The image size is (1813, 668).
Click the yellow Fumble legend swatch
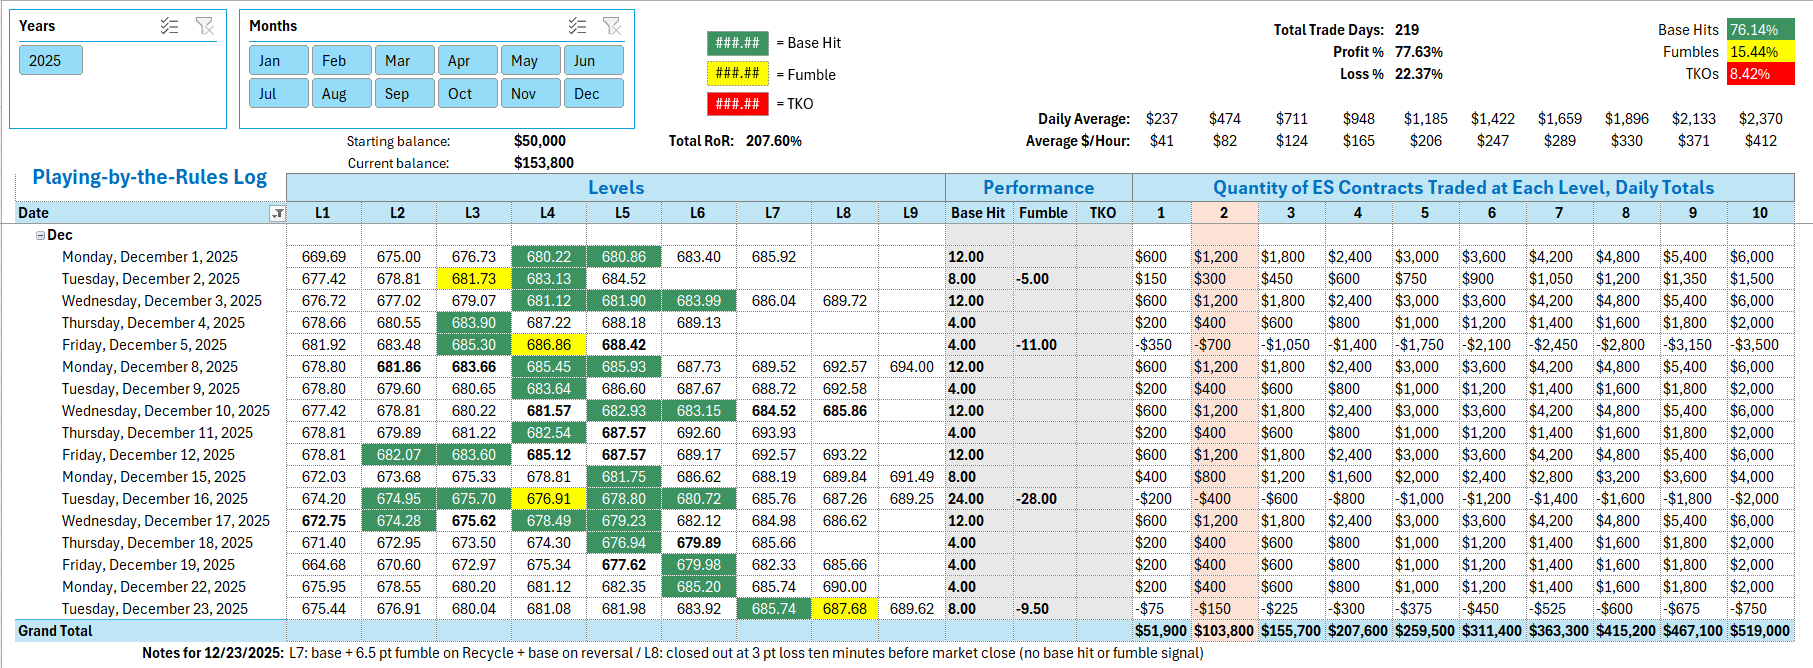click(737, 73)
